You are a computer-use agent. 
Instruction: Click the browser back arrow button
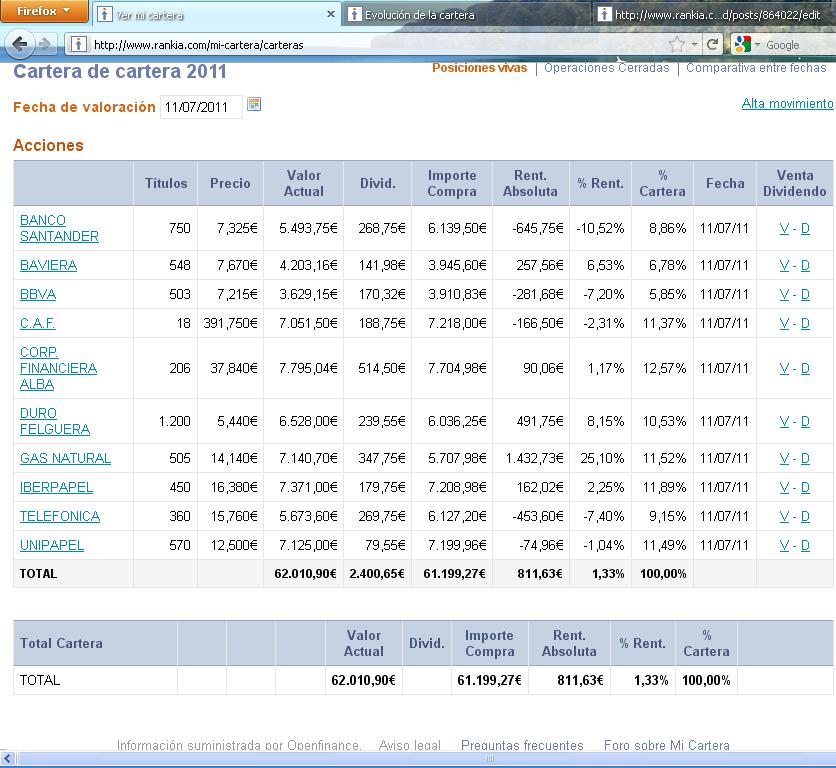(19, 44)
